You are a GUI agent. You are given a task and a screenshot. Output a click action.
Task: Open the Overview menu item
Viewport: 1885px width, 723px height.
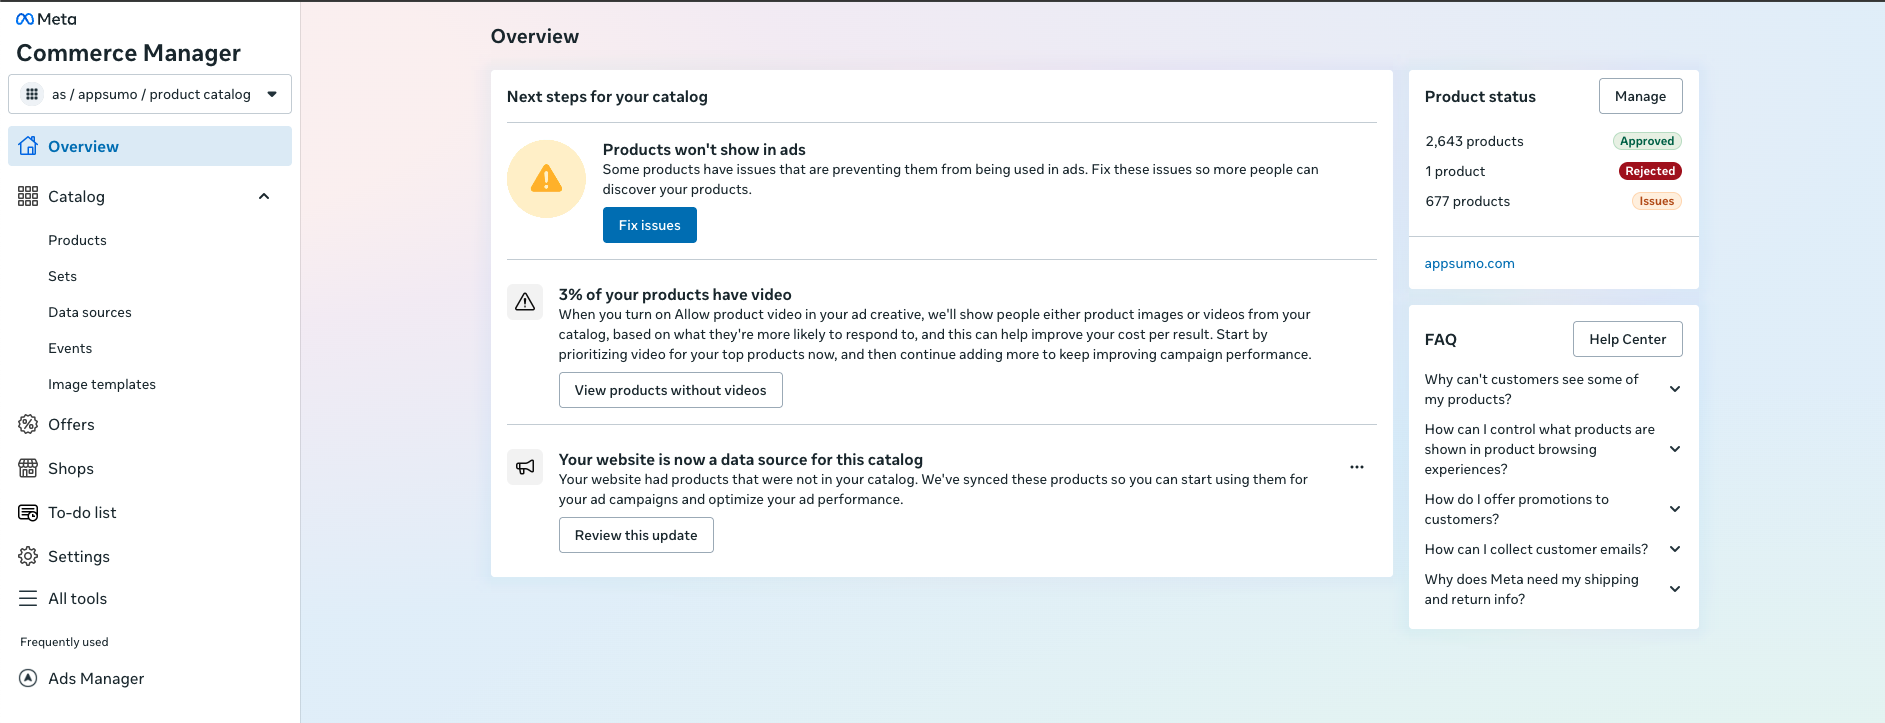point(150,146)
